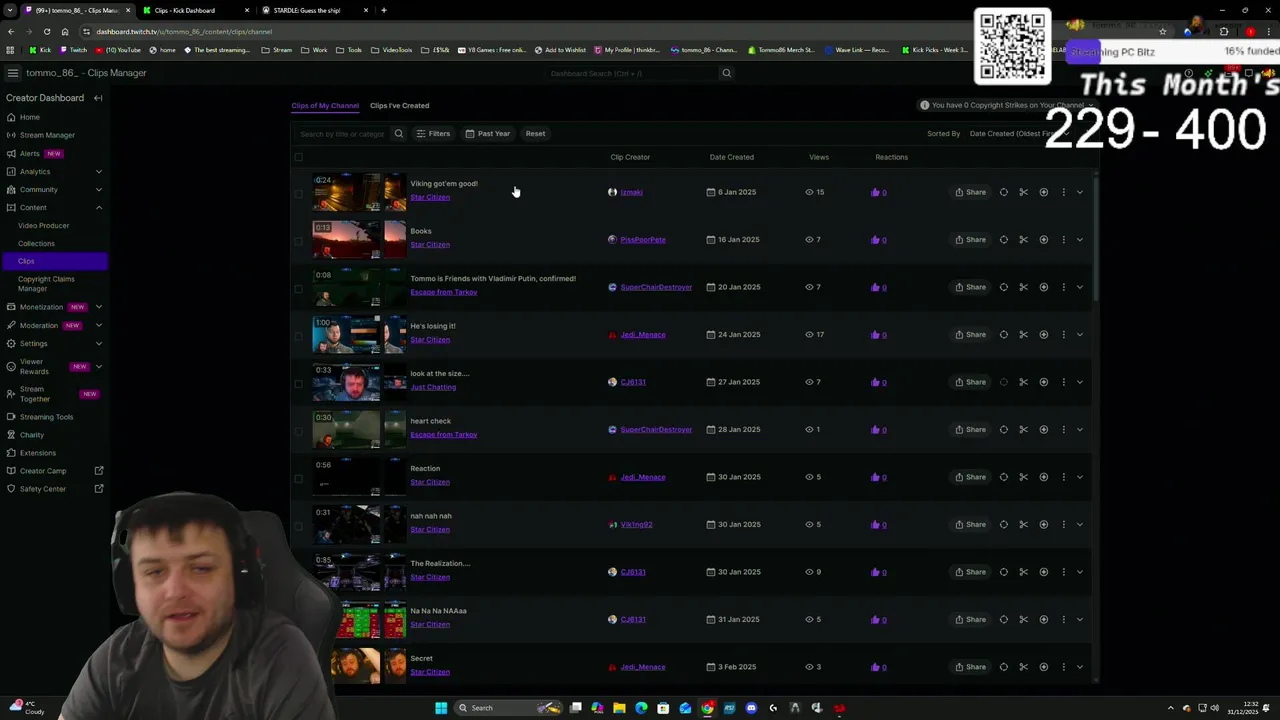Image resolution: width=1280 pixels, height=720 pixels.
Task: Share the Viking got'em good clip
Action: [970, 192]
